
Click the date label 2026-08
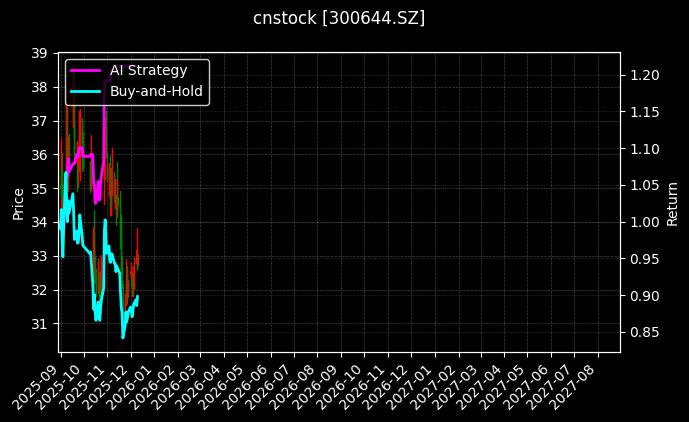294,386
